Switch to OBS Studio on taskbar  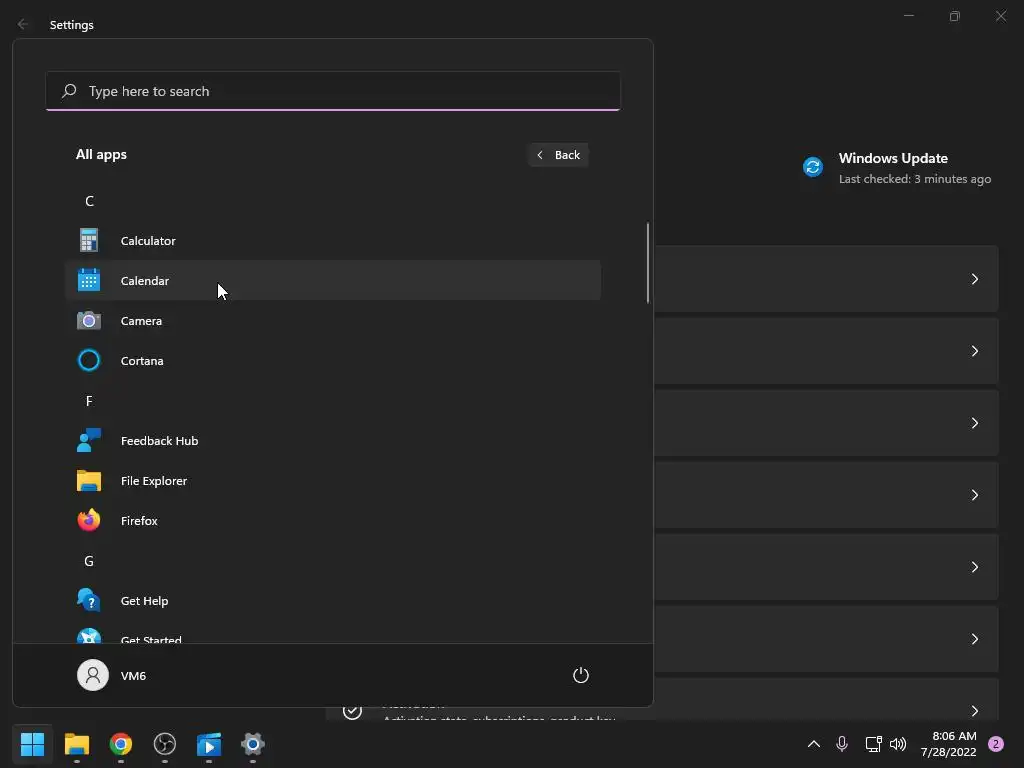(165, 744)
